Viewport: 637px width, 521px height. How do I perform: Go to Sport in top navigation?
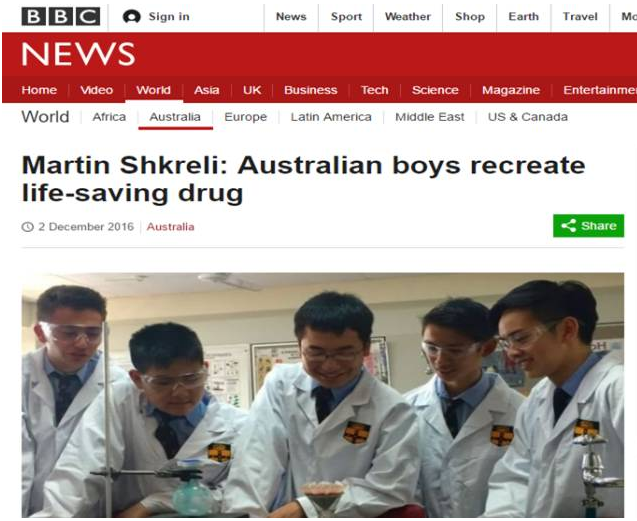click(x=346, y=17)
